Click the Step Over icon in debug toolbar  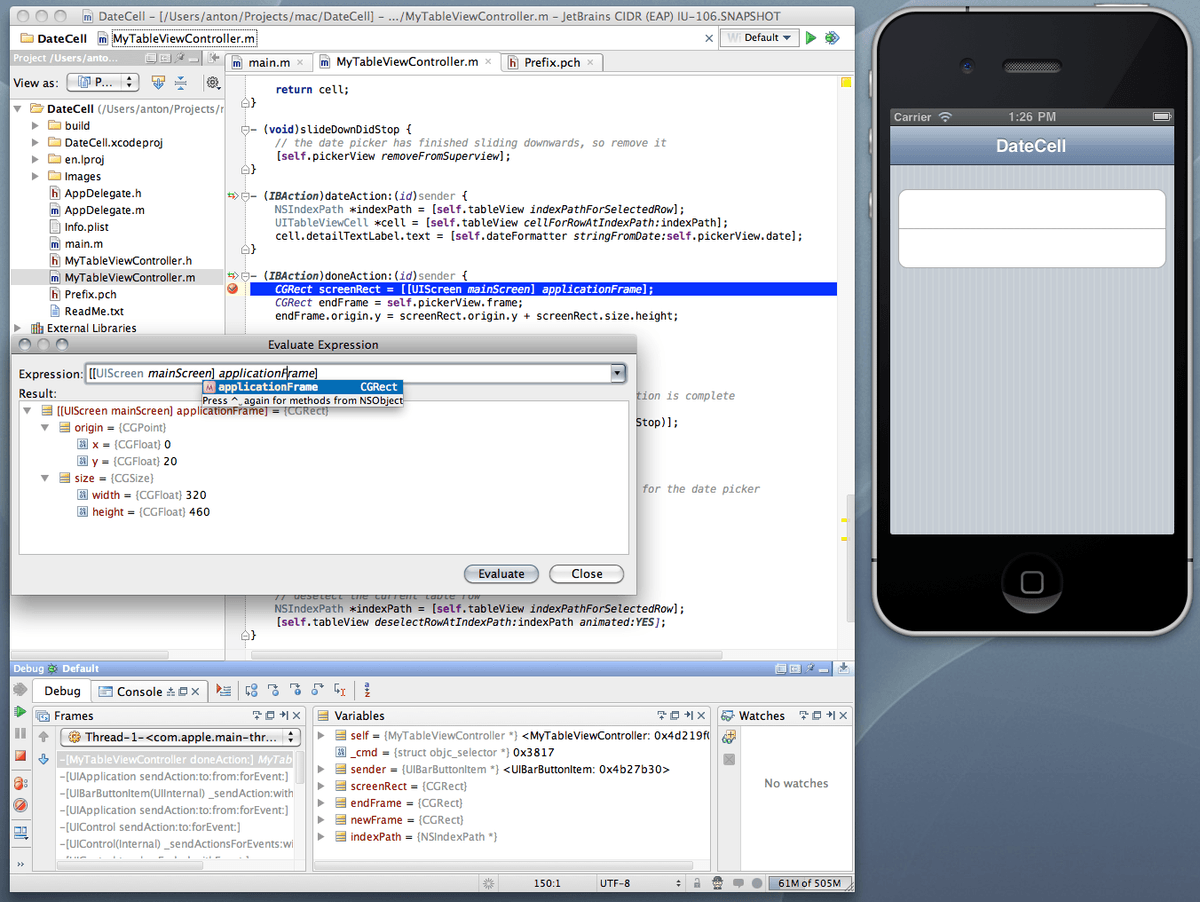252,690
